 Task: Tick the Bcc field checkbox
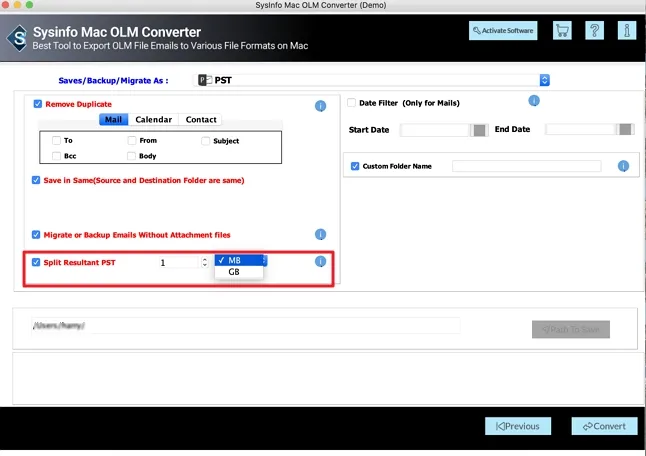[x=56, y=156]
